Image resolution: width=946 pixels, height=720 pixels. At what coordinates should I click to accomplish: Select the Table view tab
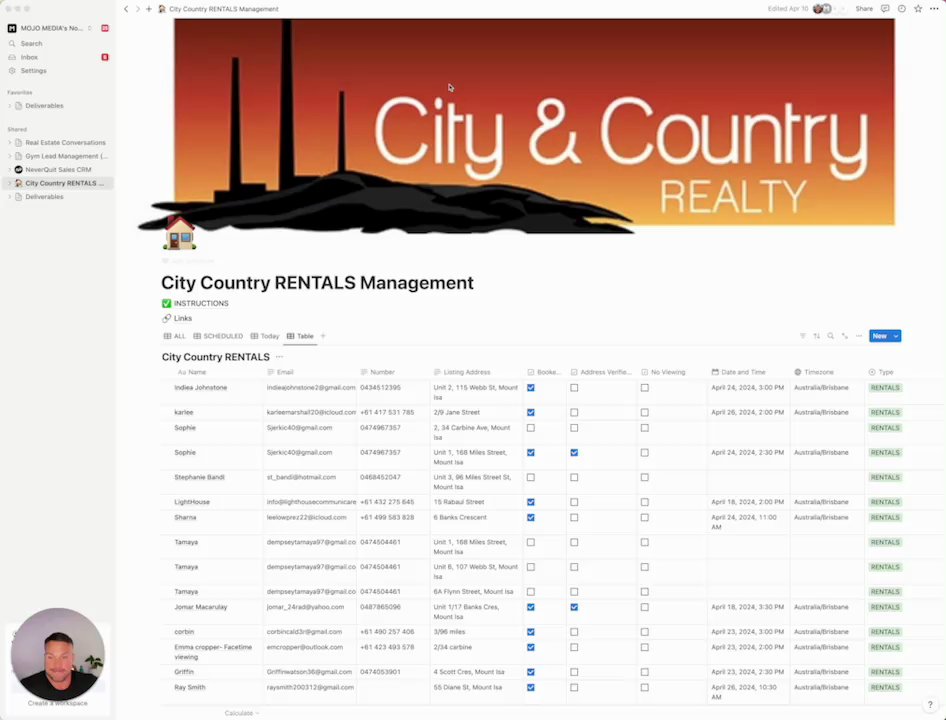point(300,336)
